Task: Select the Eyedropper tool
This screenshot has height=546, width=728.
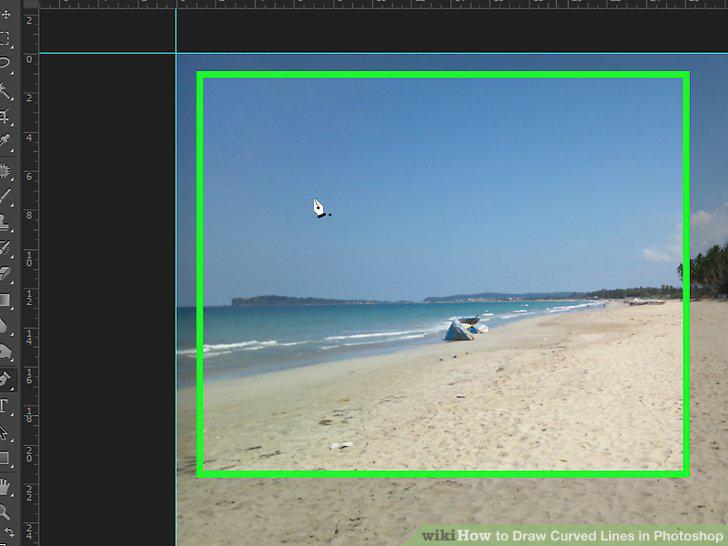Action: (x=5, y=140)
